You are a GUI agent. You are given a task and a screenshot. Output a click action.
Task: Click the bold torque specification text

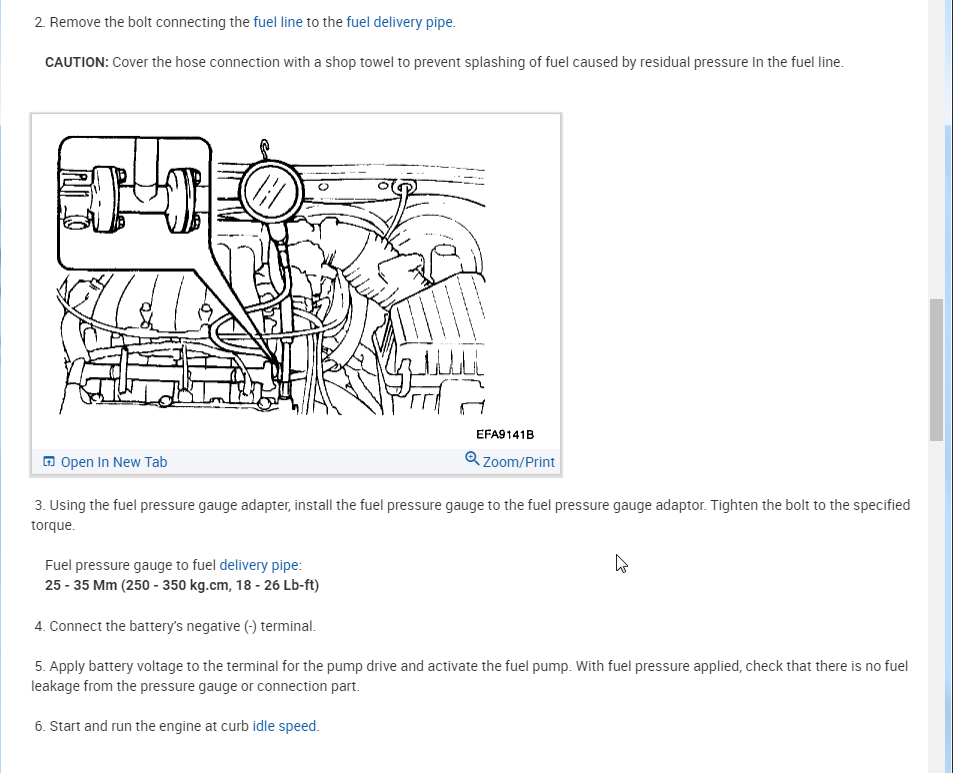182,585
